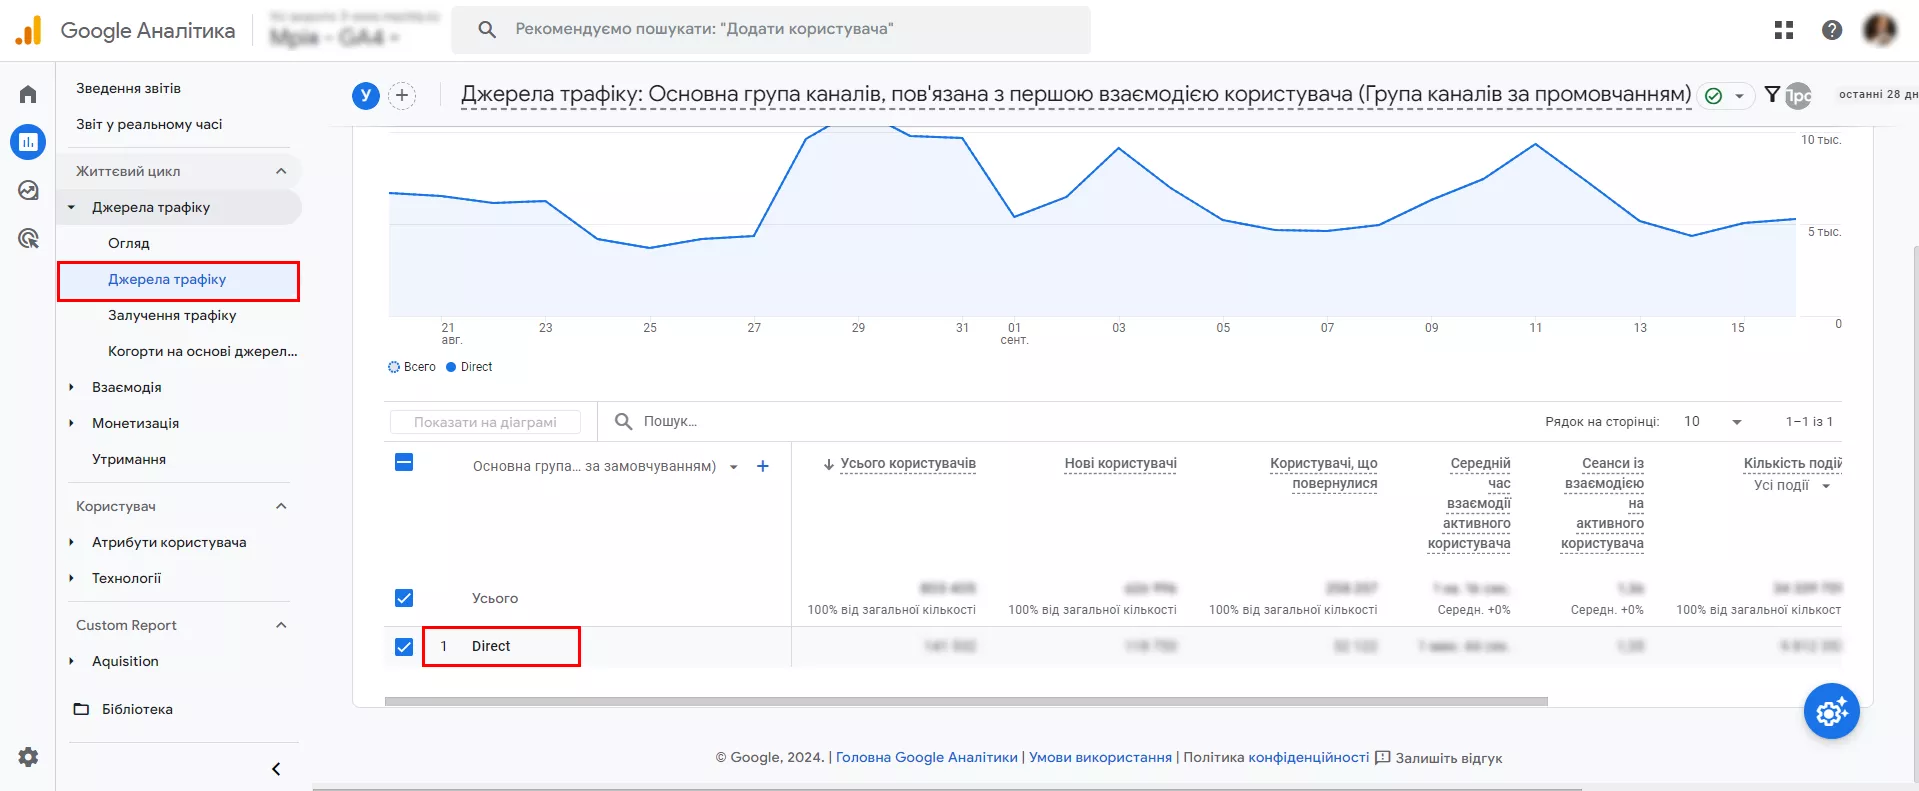
Task: Toggle the Всего chart legend item
Action: pyautogui.click(x=412, y=367)
